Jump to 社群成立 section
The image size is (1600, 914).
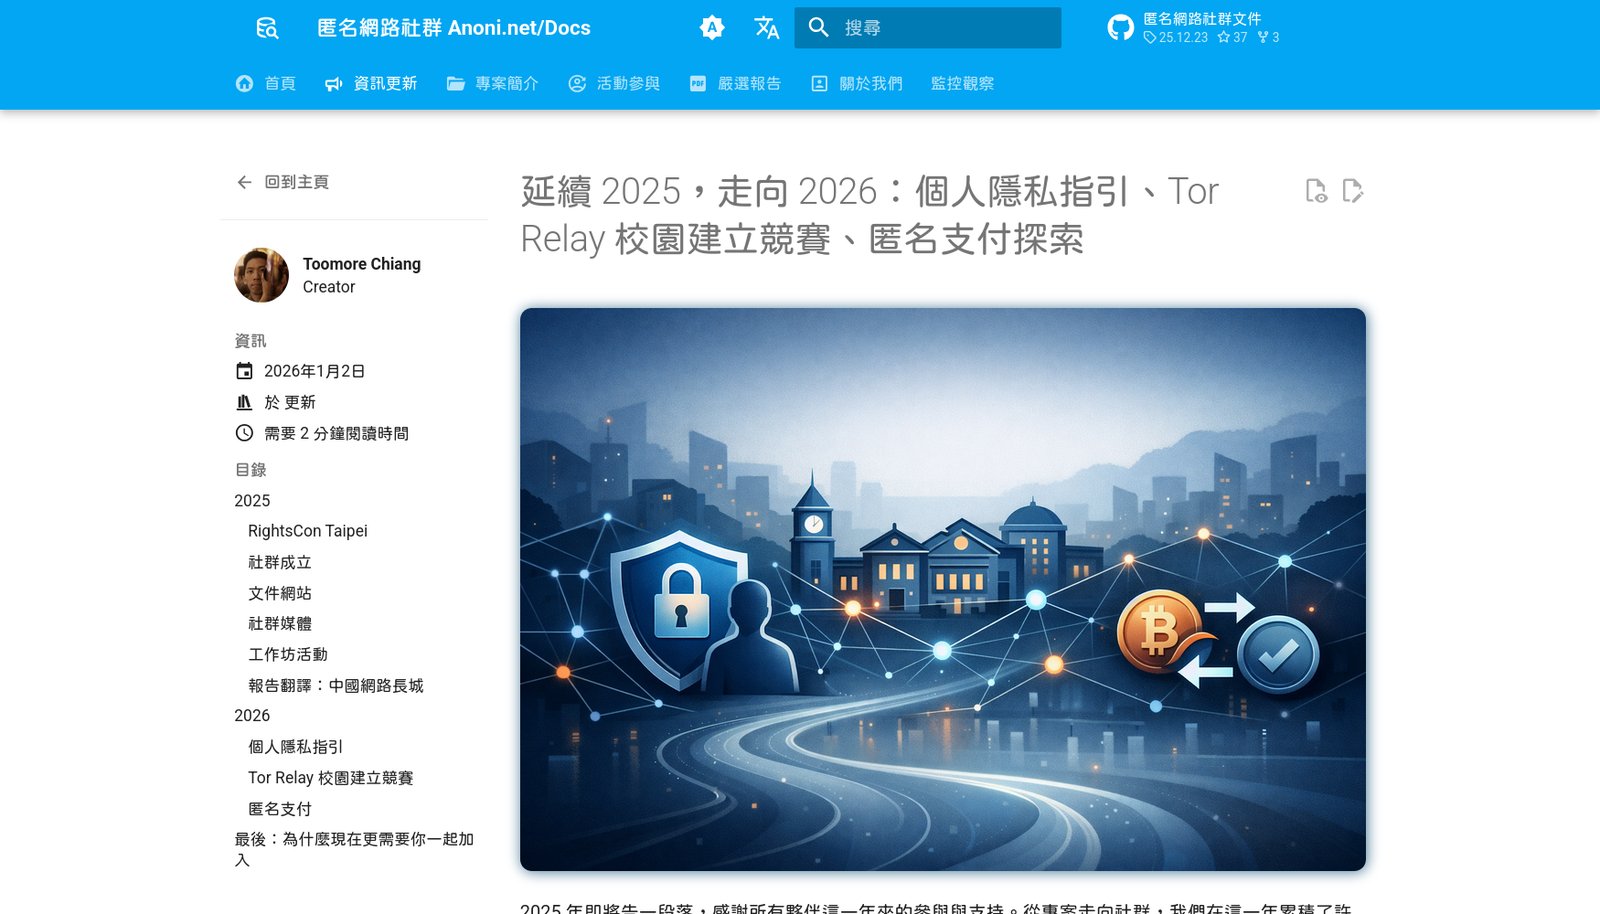coord(280,563)
